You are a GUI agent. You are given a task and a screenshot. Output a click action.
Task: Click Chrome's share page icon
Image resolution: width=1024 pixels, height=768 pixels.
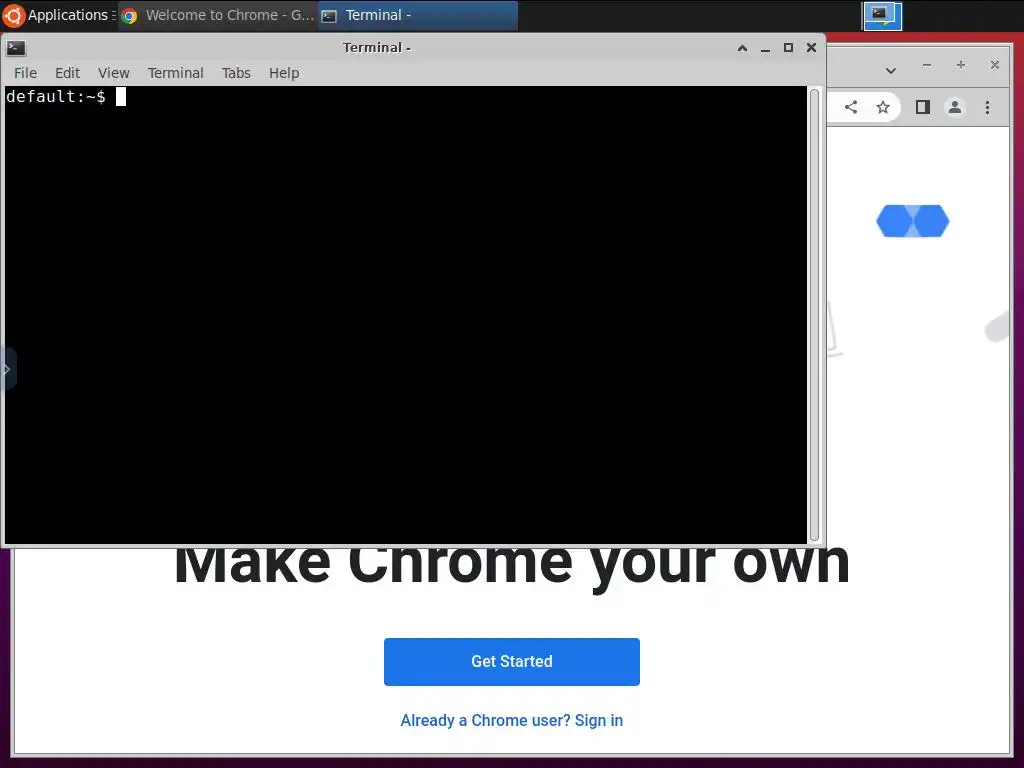click(x=850, y=107)
